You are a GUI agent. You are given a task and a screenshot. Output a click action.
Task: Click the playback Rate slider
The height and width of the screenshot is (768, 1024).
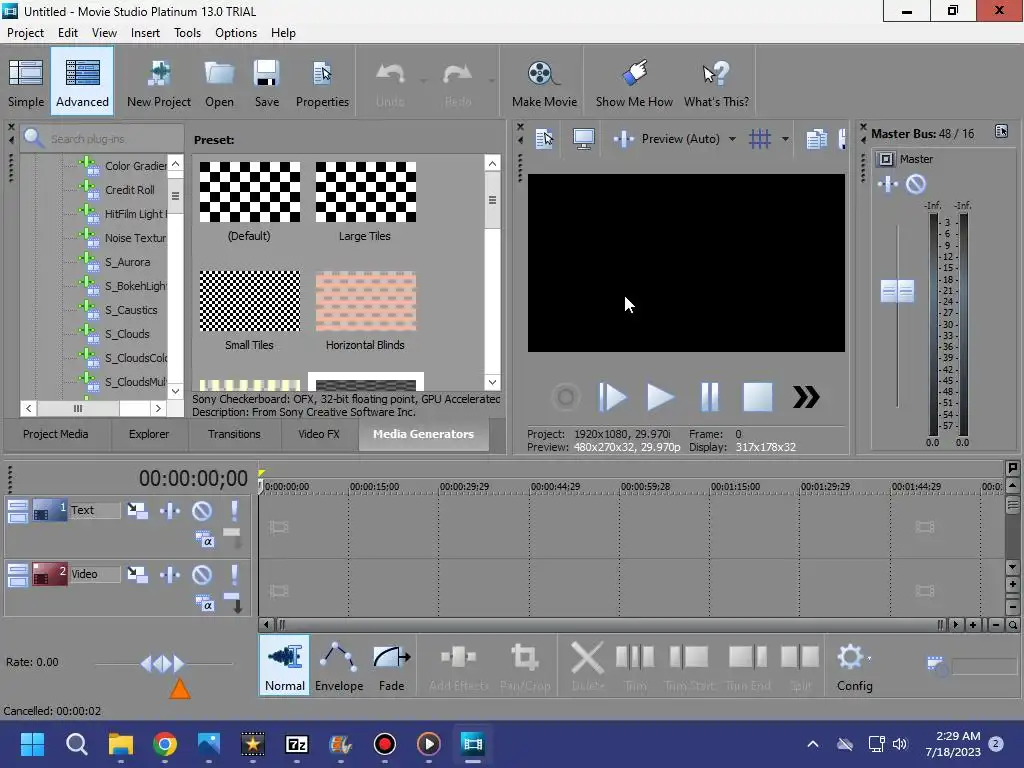[x=162, y=664]
